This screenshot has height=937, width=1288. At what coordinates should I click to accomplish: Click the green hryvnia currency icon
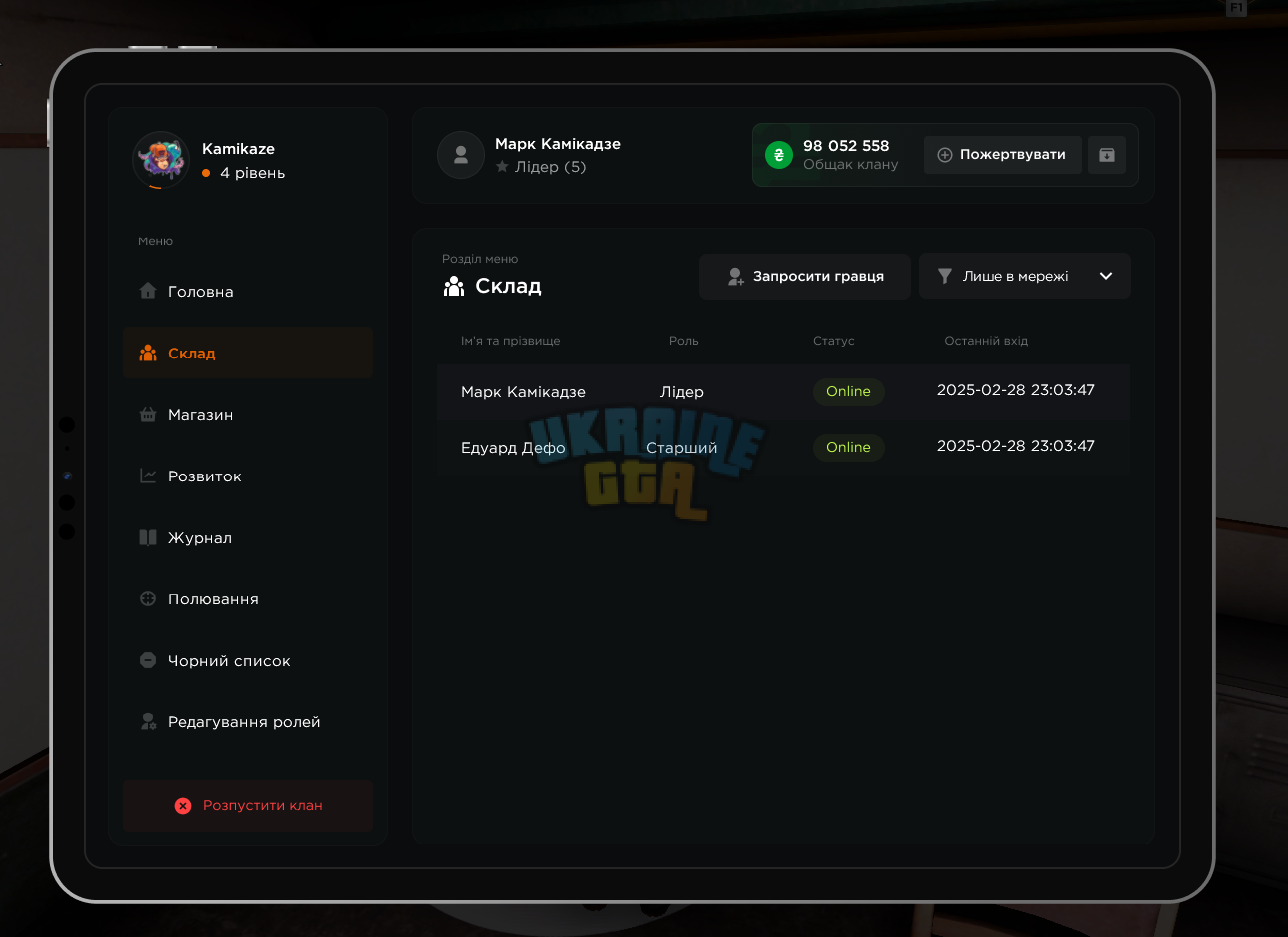point(778,155)
